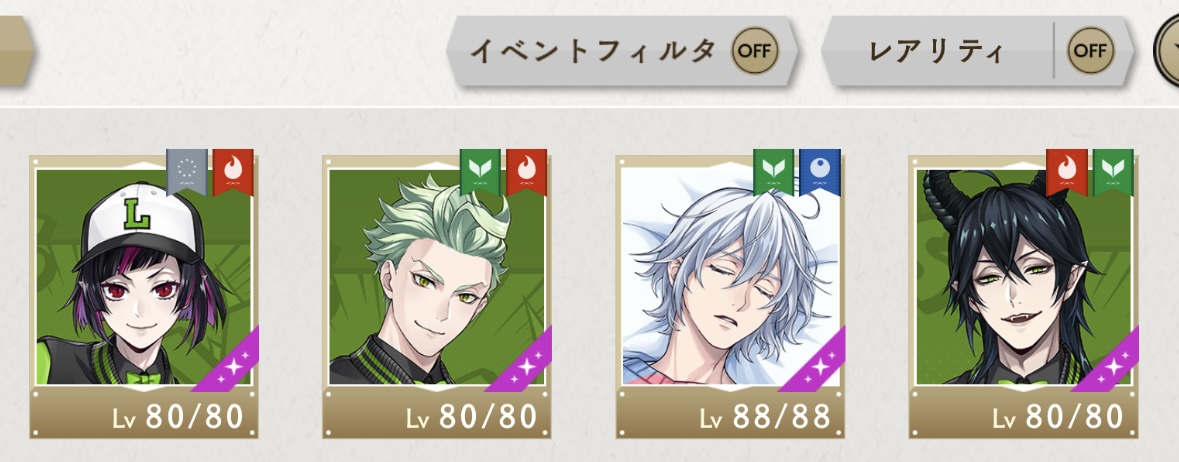
Task: Click red fire badge on first card
Action: [x=233, y=172]
